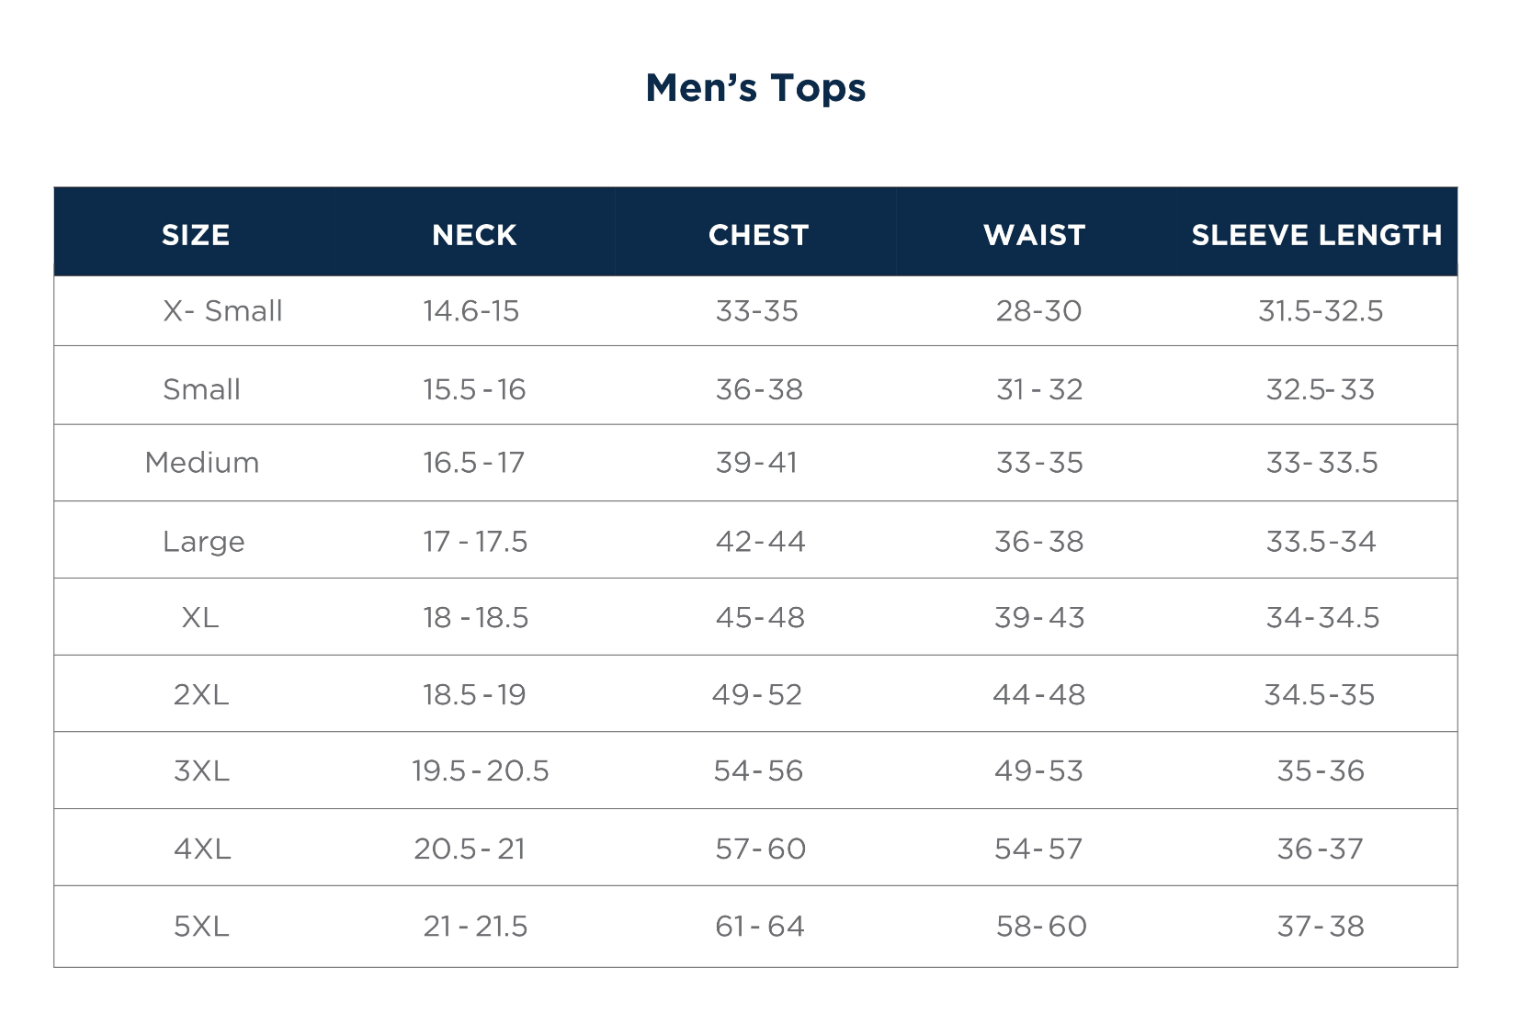Click the WAIST column header

tap(1034, 235)
